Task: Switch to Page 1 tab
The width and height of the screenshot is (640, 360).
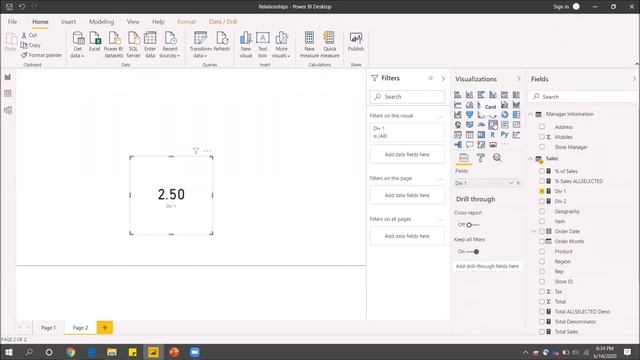Action: 48,328
